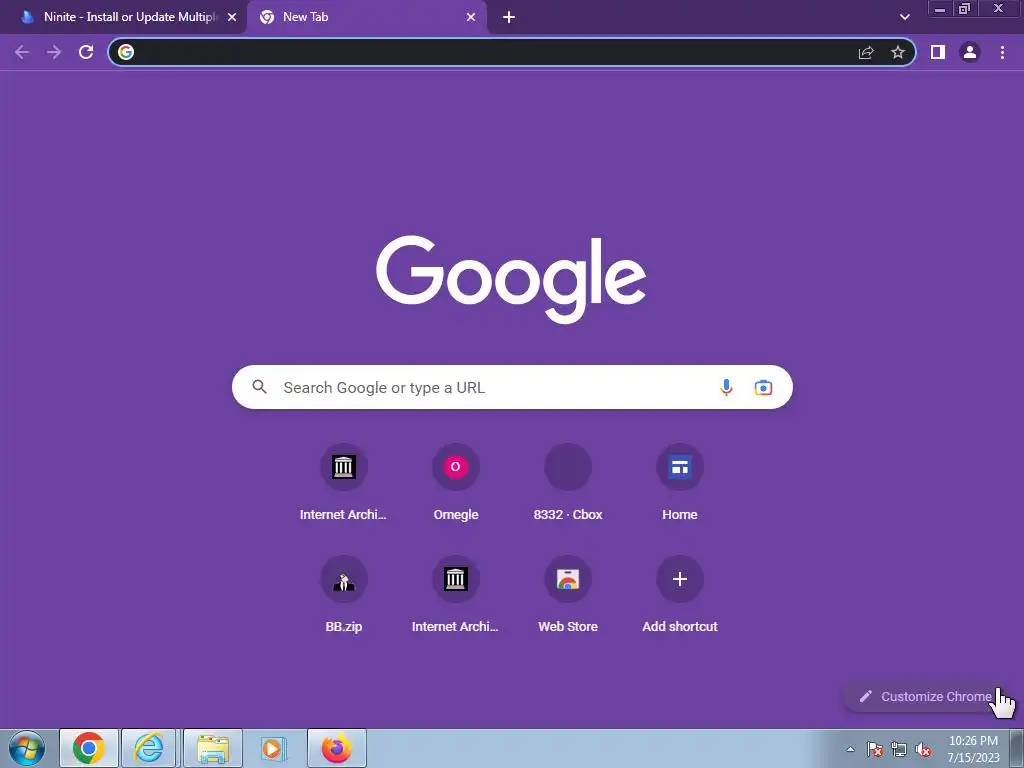Click the Action Center flag icon

click(x=875, y=750)
